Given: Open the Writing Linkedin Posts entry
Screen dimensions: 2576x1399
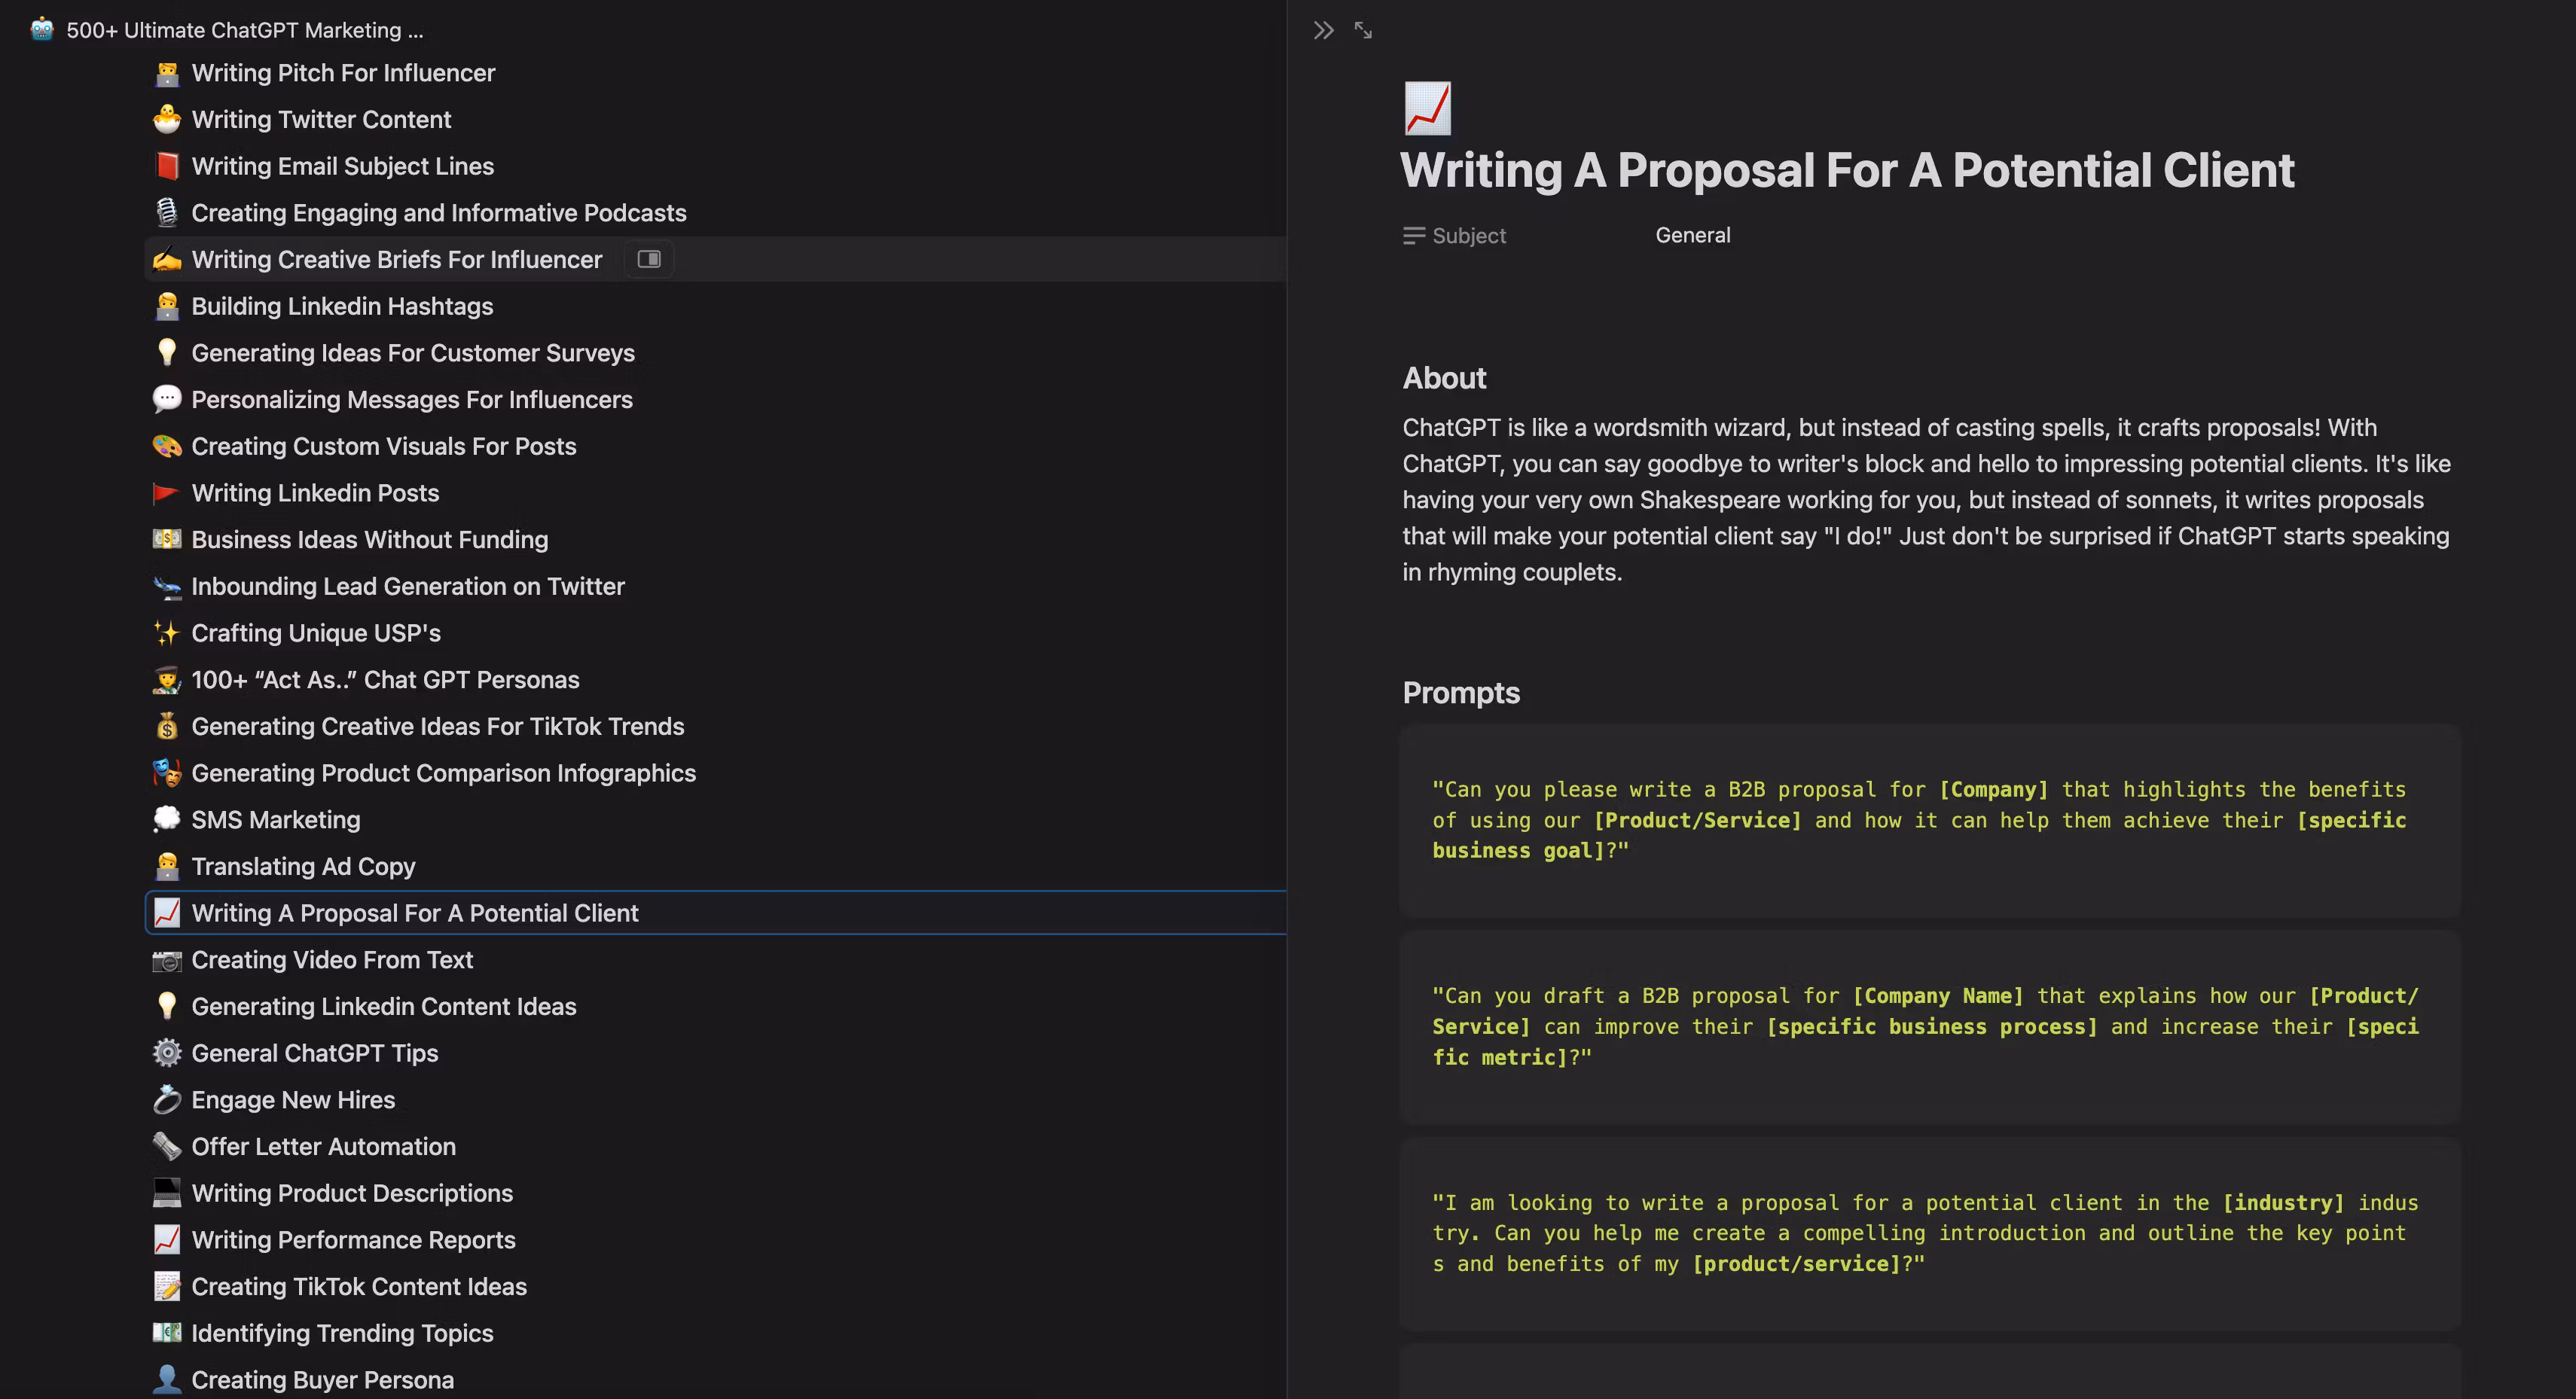Looking at the screenshot, I should click(x=315, y=493).
